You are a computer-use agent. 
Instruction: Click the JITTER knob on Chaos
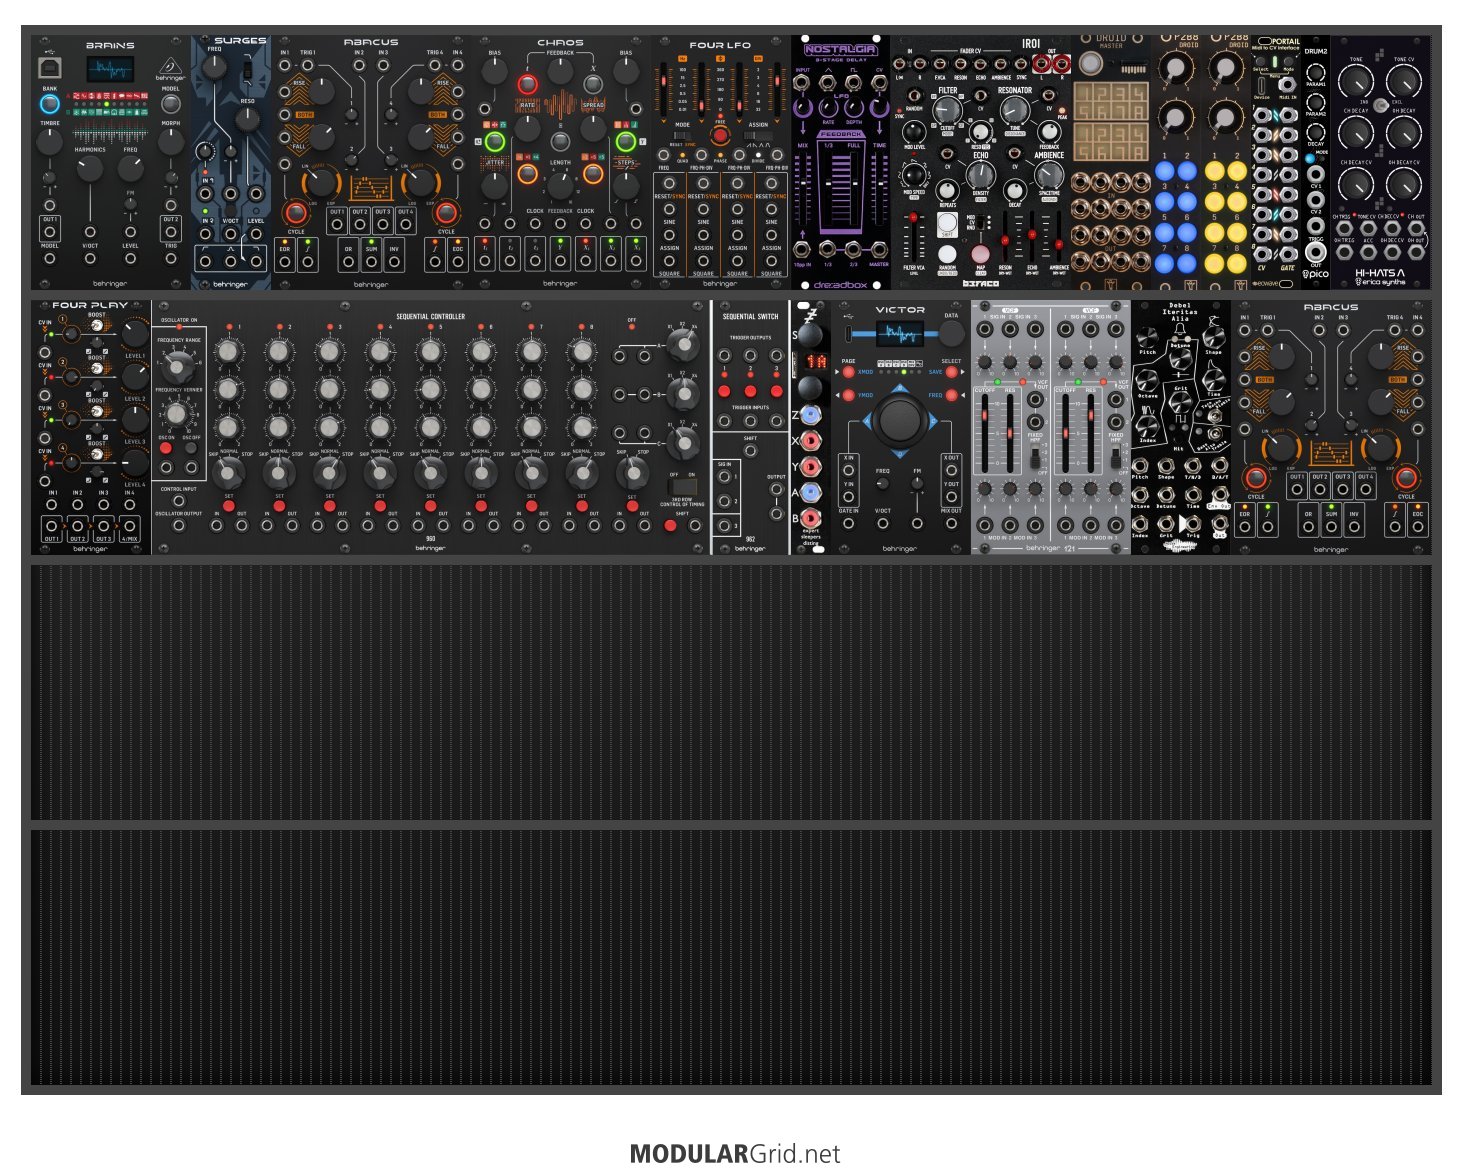pos(495,184)
